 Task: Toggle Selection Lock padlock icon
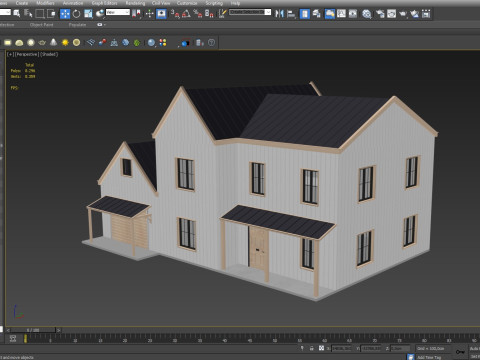311,348
